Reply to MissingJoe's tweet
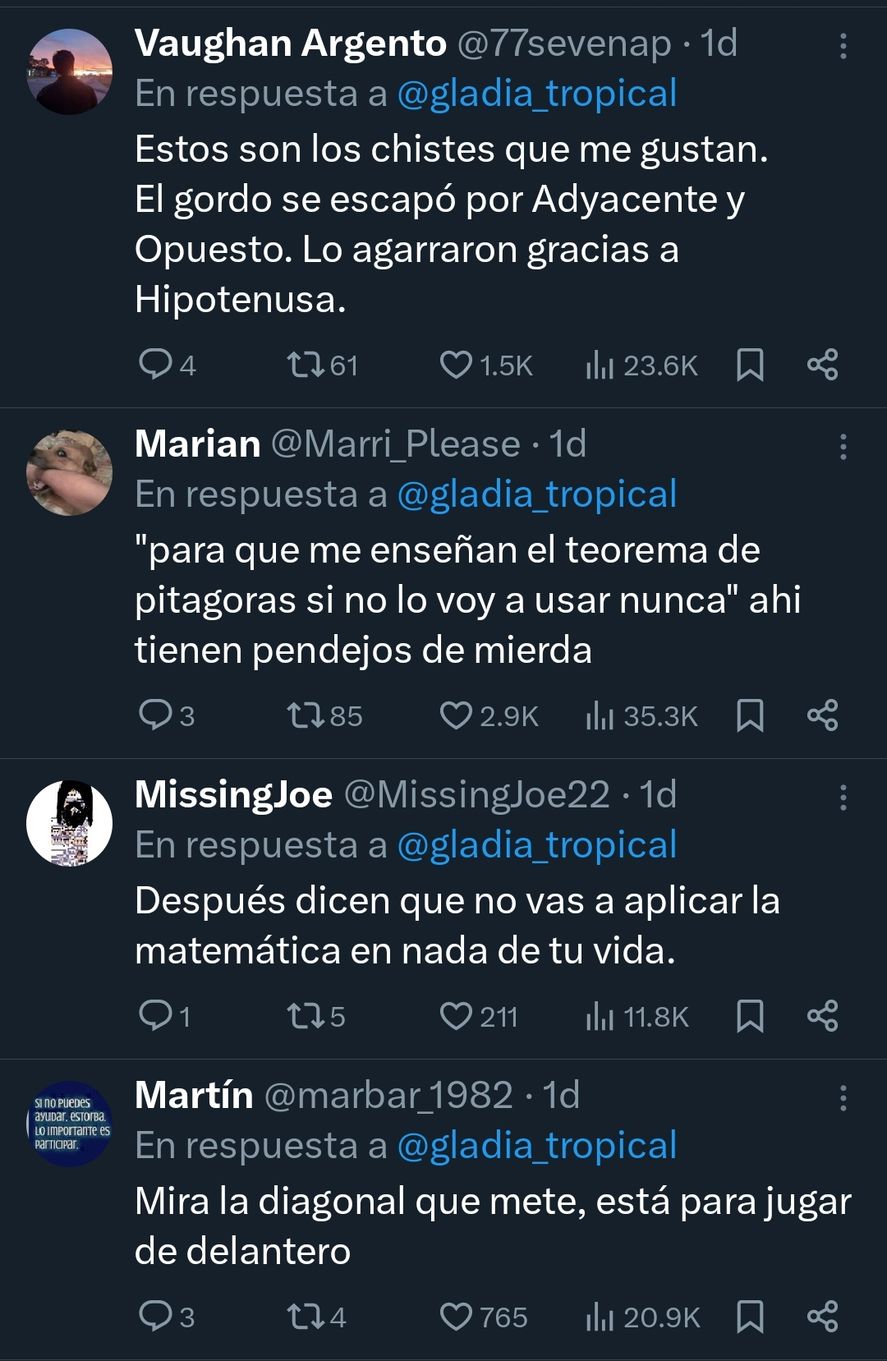 155,1017
